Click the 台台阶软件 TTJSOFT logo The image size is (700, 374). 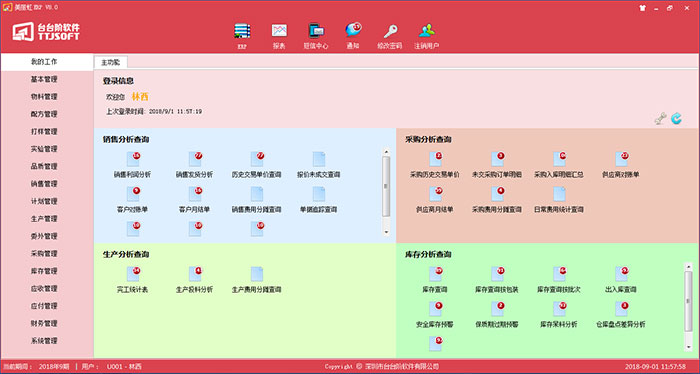coord(46,31)
